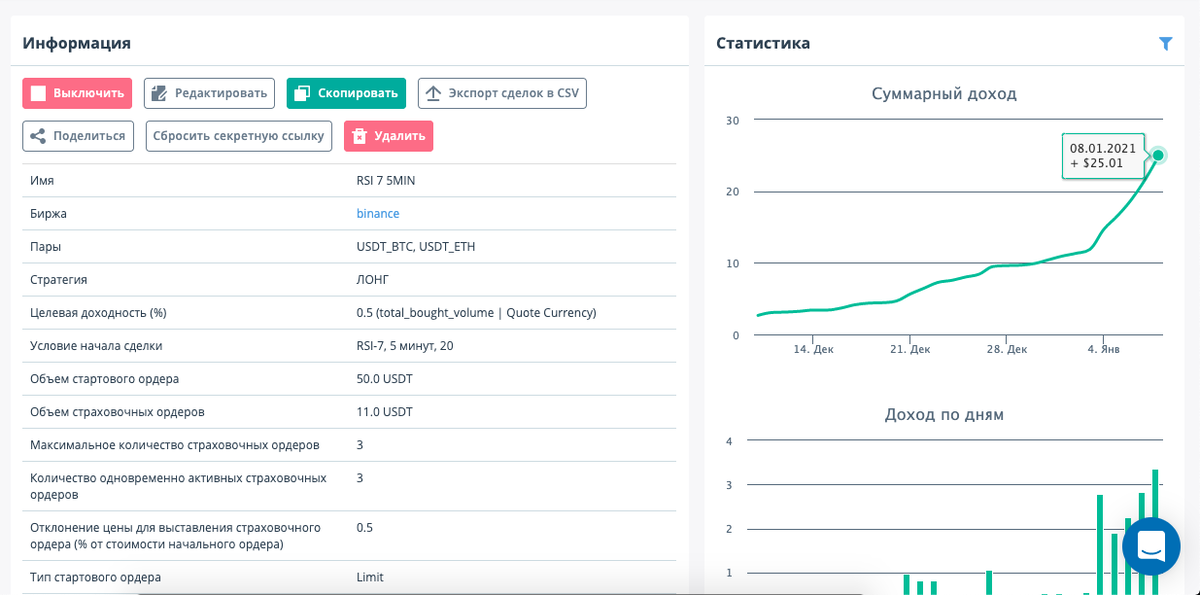Click the 28. Дек axis label
This screenshot has height=595, width=1200.
pyautogui.click(x=1007, y=350)
